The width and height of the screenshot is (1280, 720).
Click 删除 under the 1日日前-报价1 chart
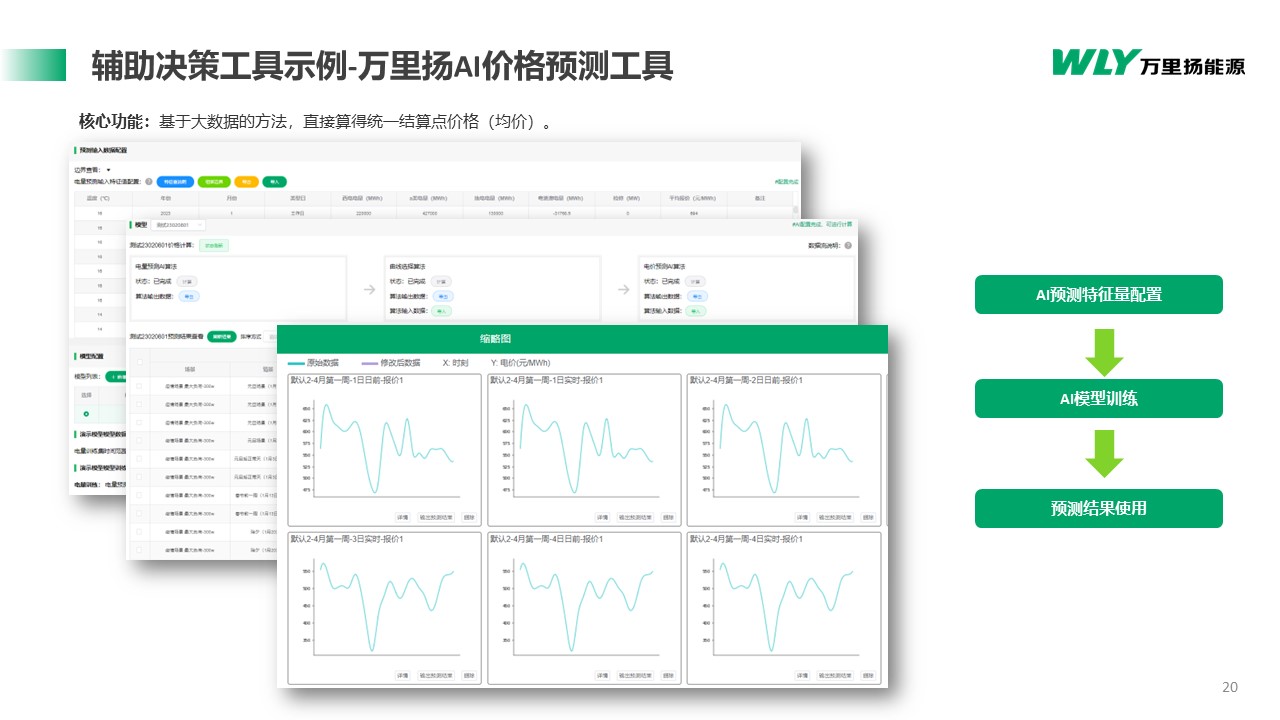click(469, 518)
